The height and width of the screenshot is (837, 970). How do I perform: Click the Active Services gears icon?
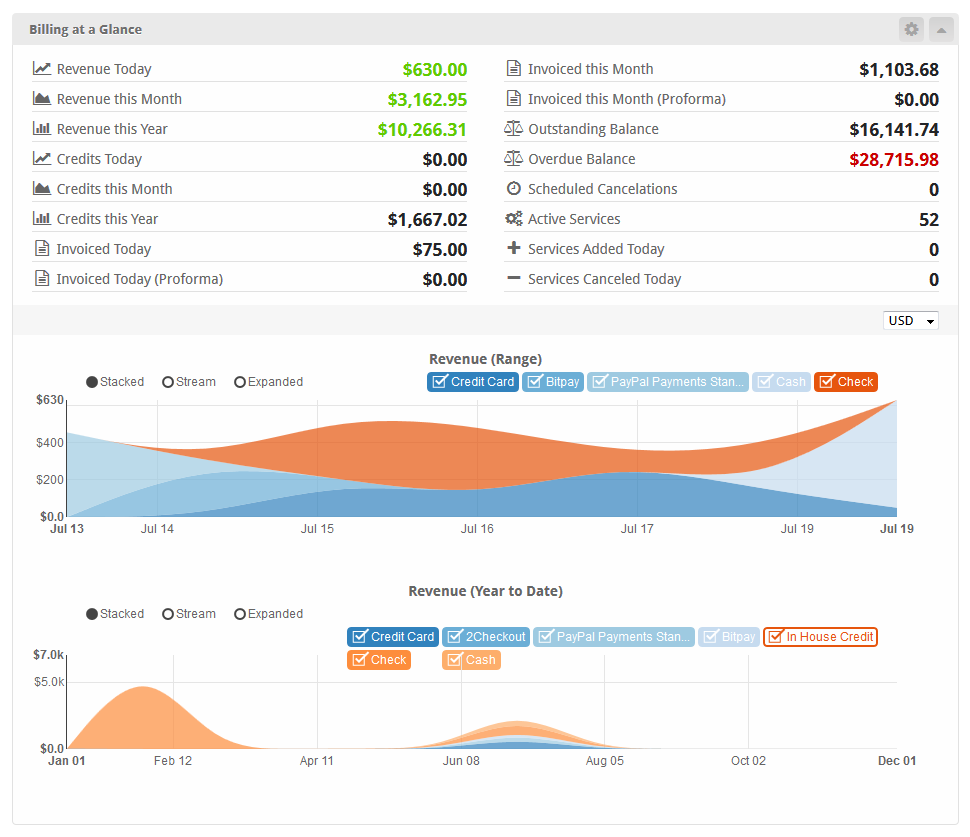pyautogui.click(x=513, y=219)
